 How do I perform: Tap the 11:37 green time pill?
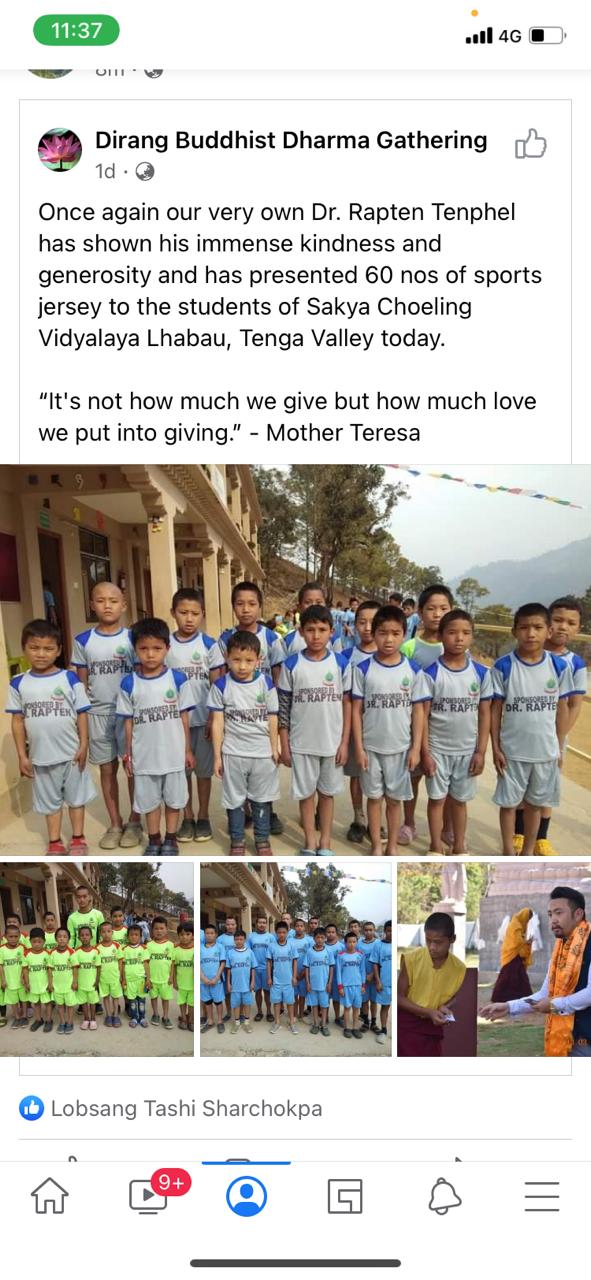point(76,31)
